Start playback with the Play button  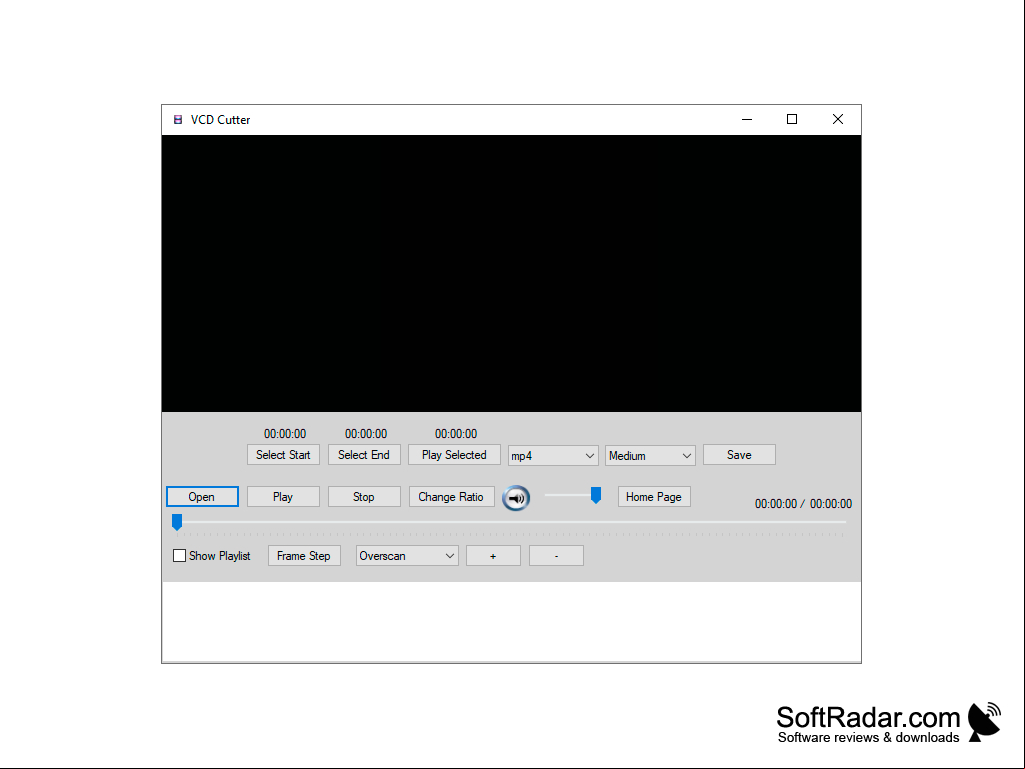click(x=283, y=497)
